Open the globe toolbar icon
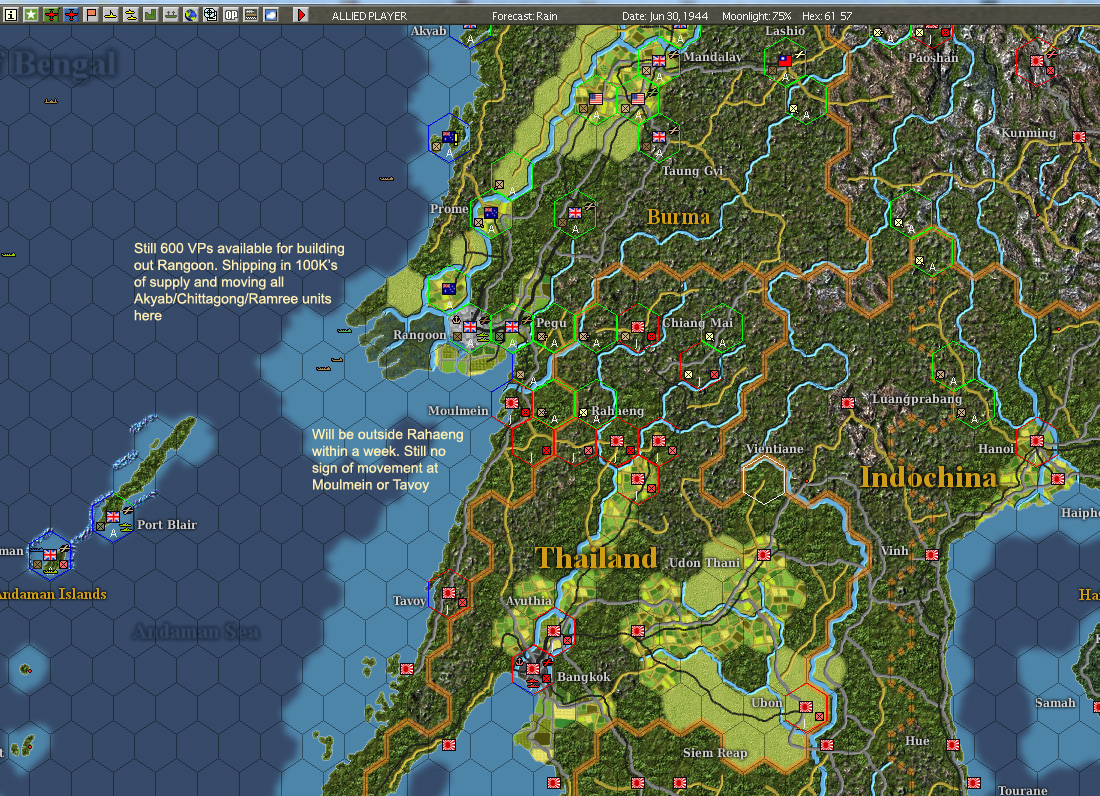1100x796 pixels. tap(191, 15)
